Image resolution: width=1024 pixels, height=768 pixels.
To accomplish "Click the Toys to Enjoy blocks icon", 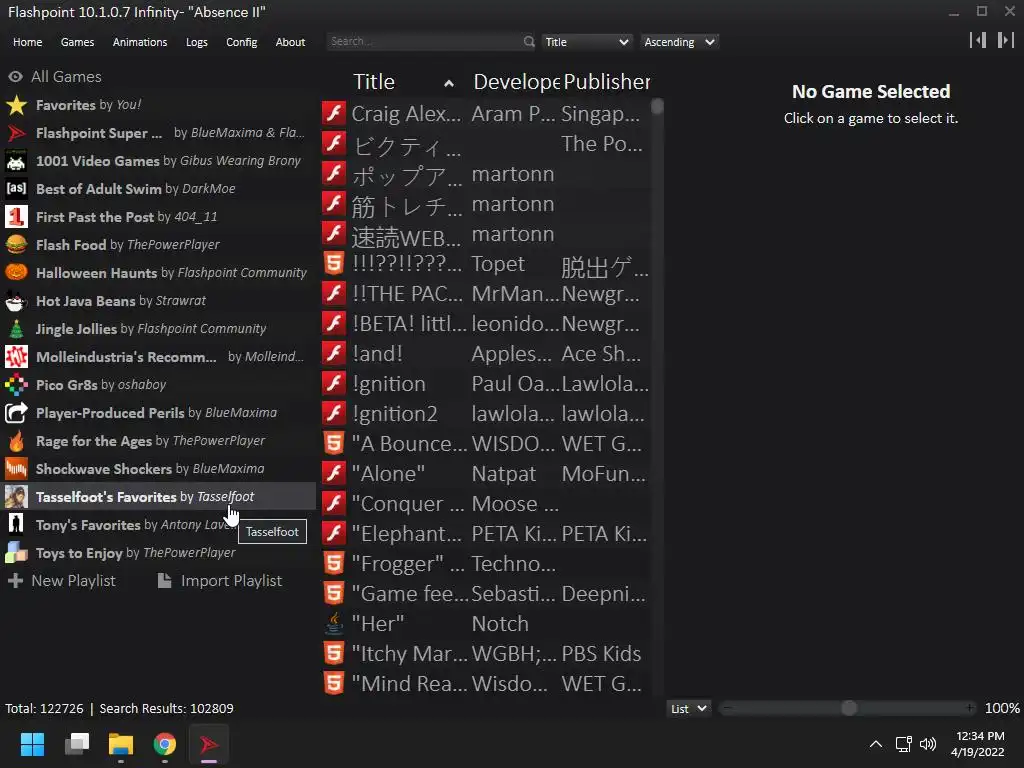I will (x=16, y=552).
